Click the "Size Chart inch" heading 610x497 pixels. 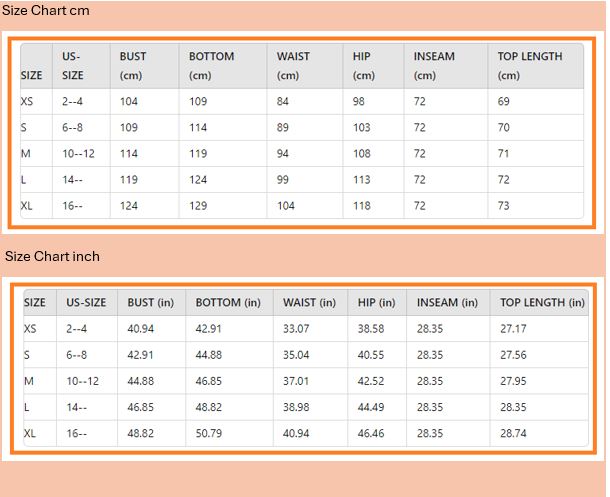[52, 256]
